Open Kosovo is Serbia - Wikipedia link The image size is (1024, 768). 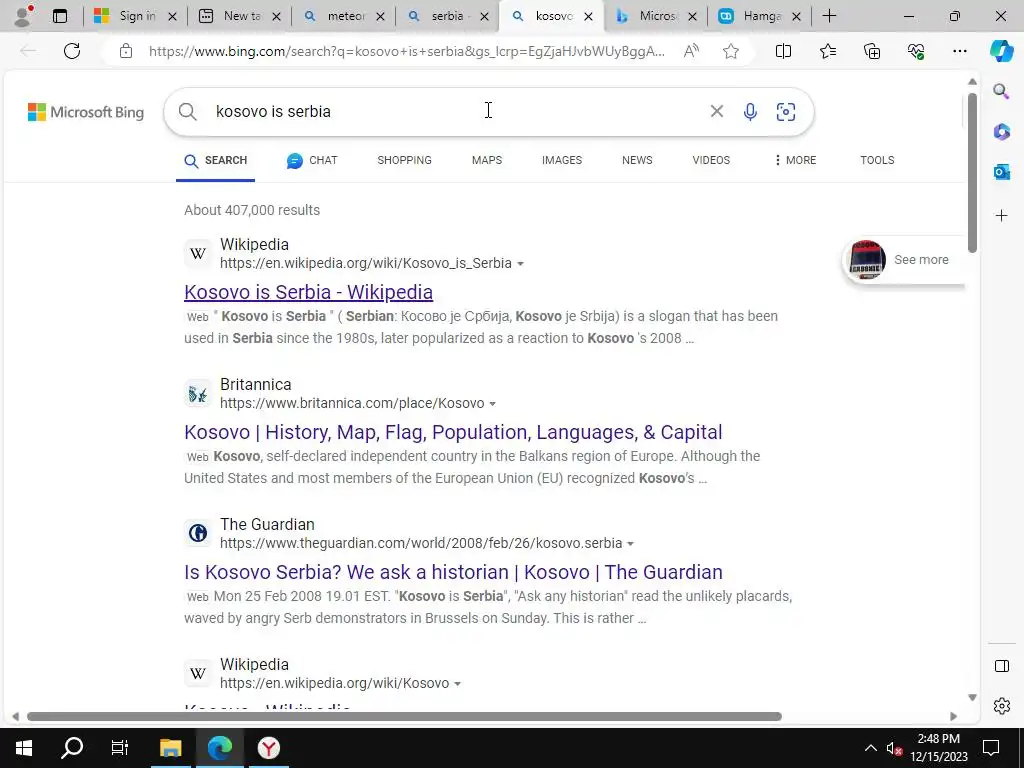(x=308, y=292)
